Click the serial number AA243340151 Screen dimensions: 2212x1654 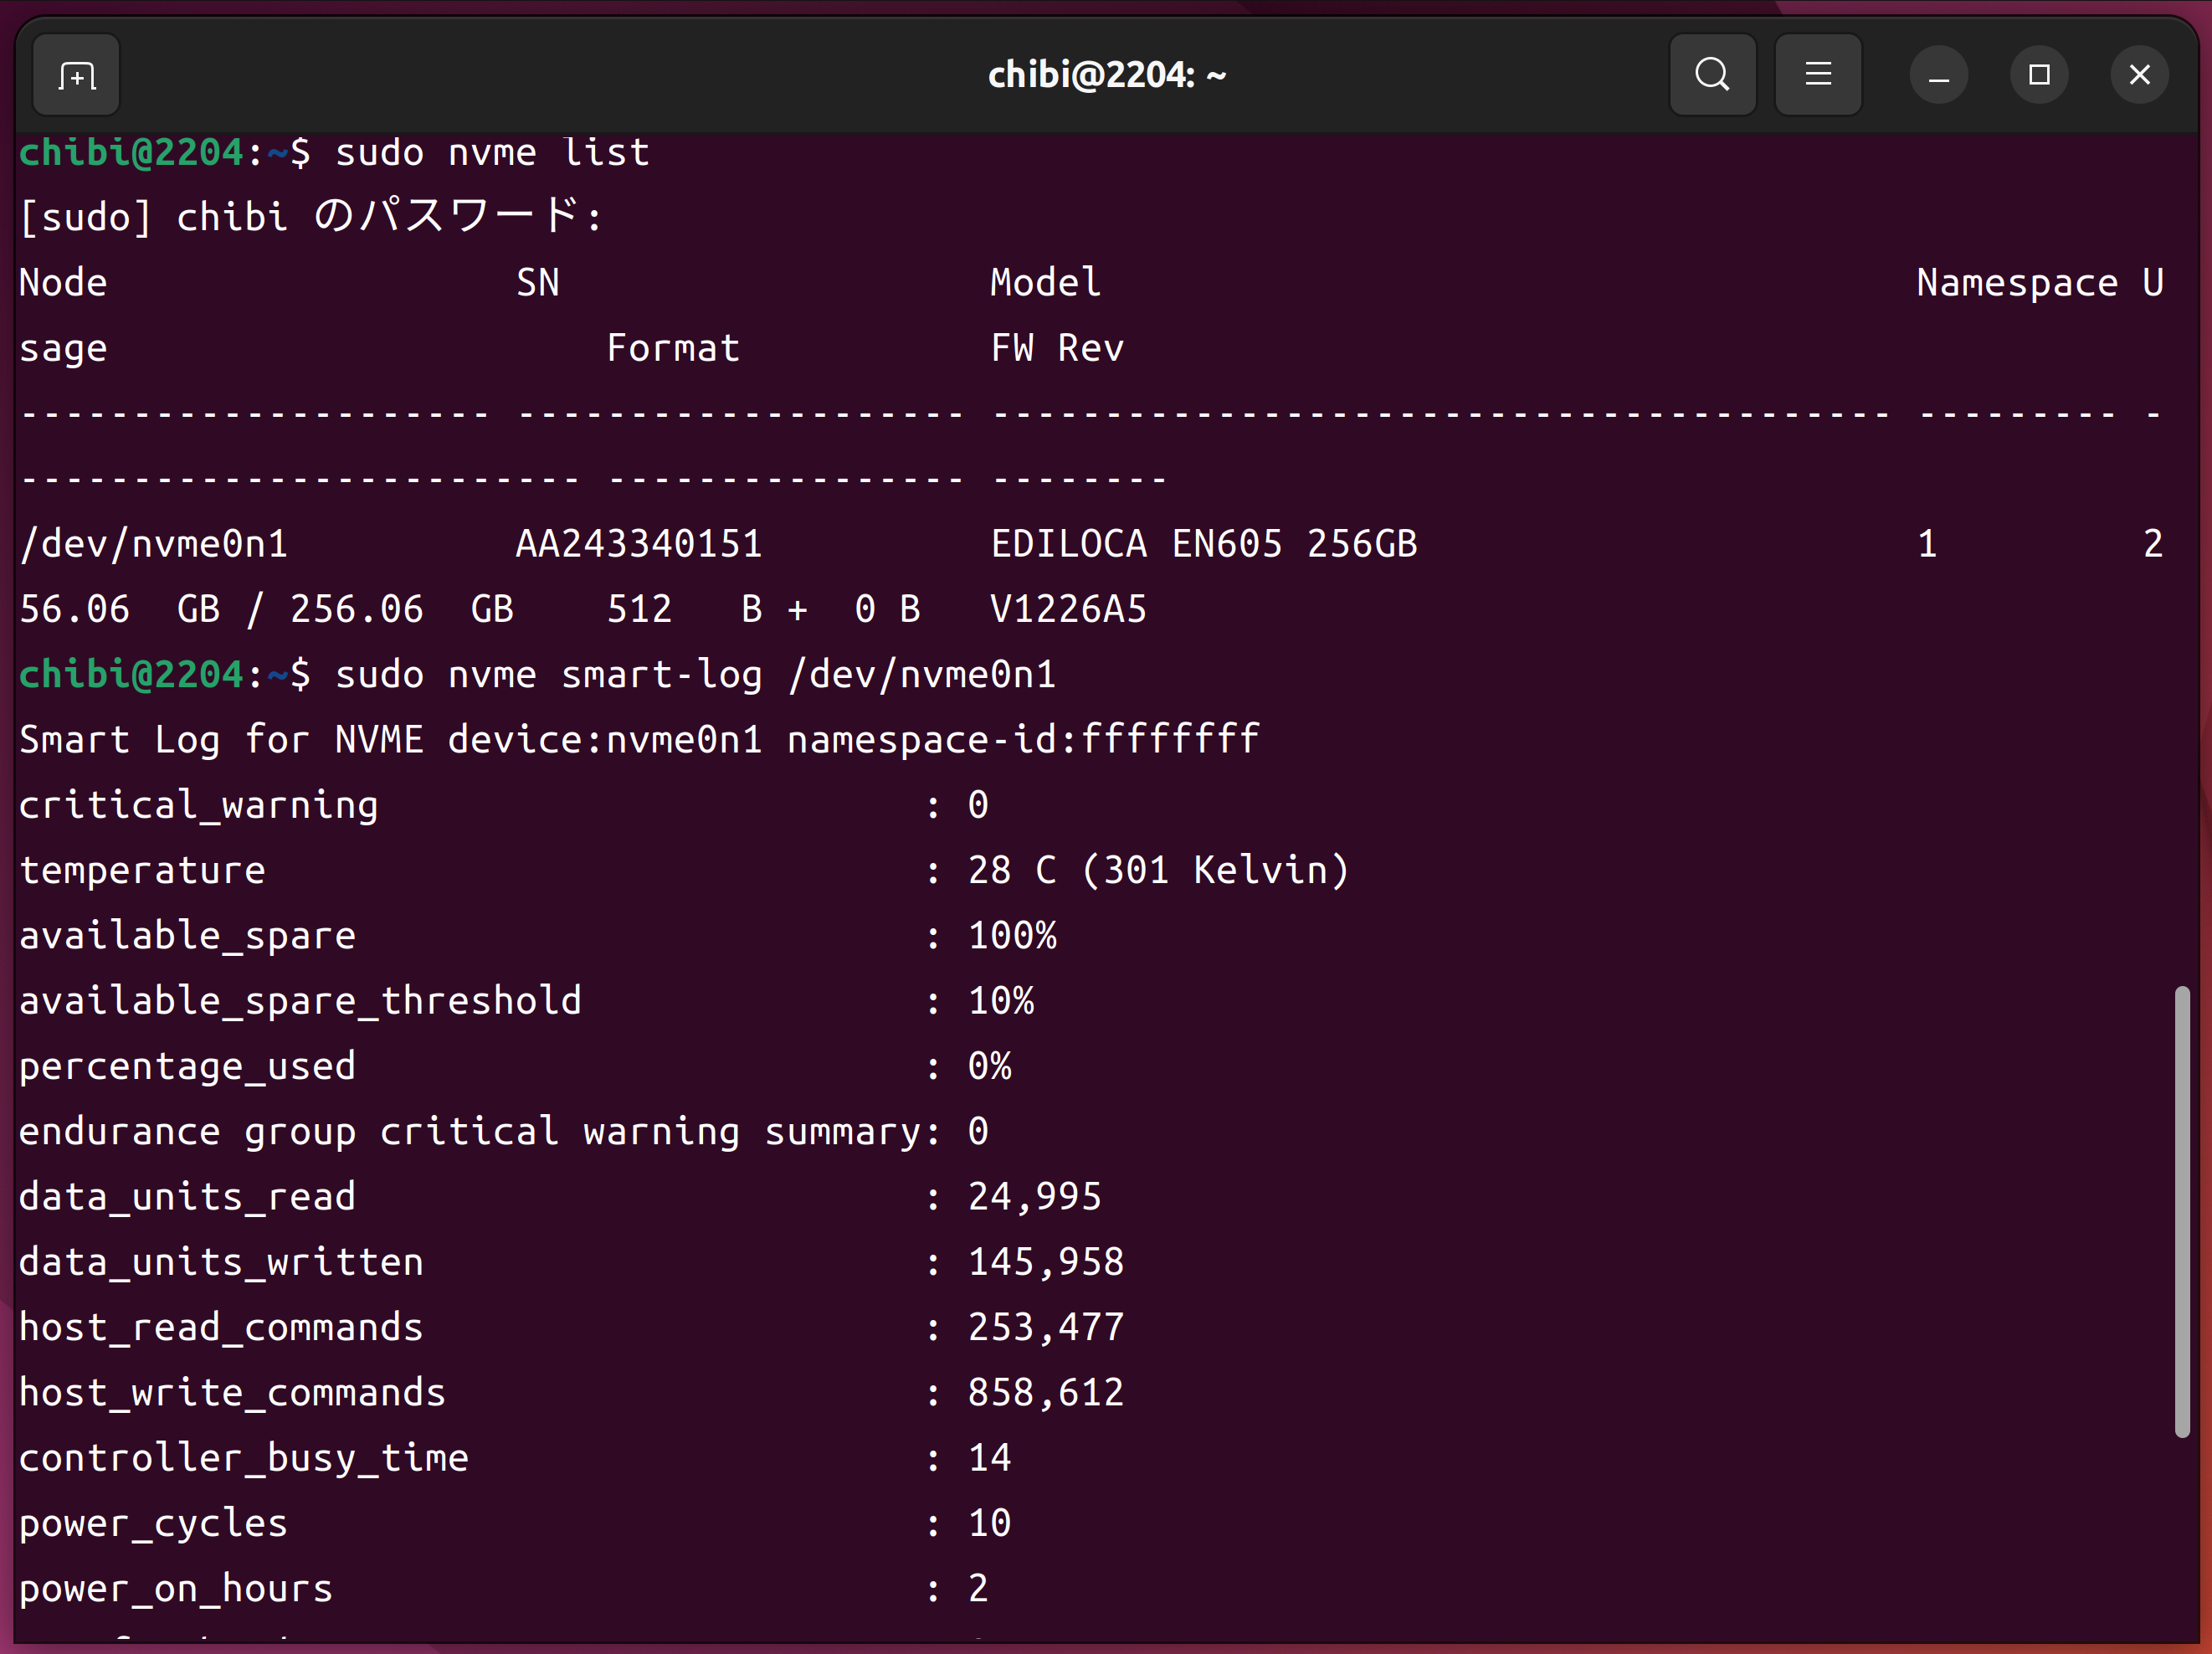point(638,544)
